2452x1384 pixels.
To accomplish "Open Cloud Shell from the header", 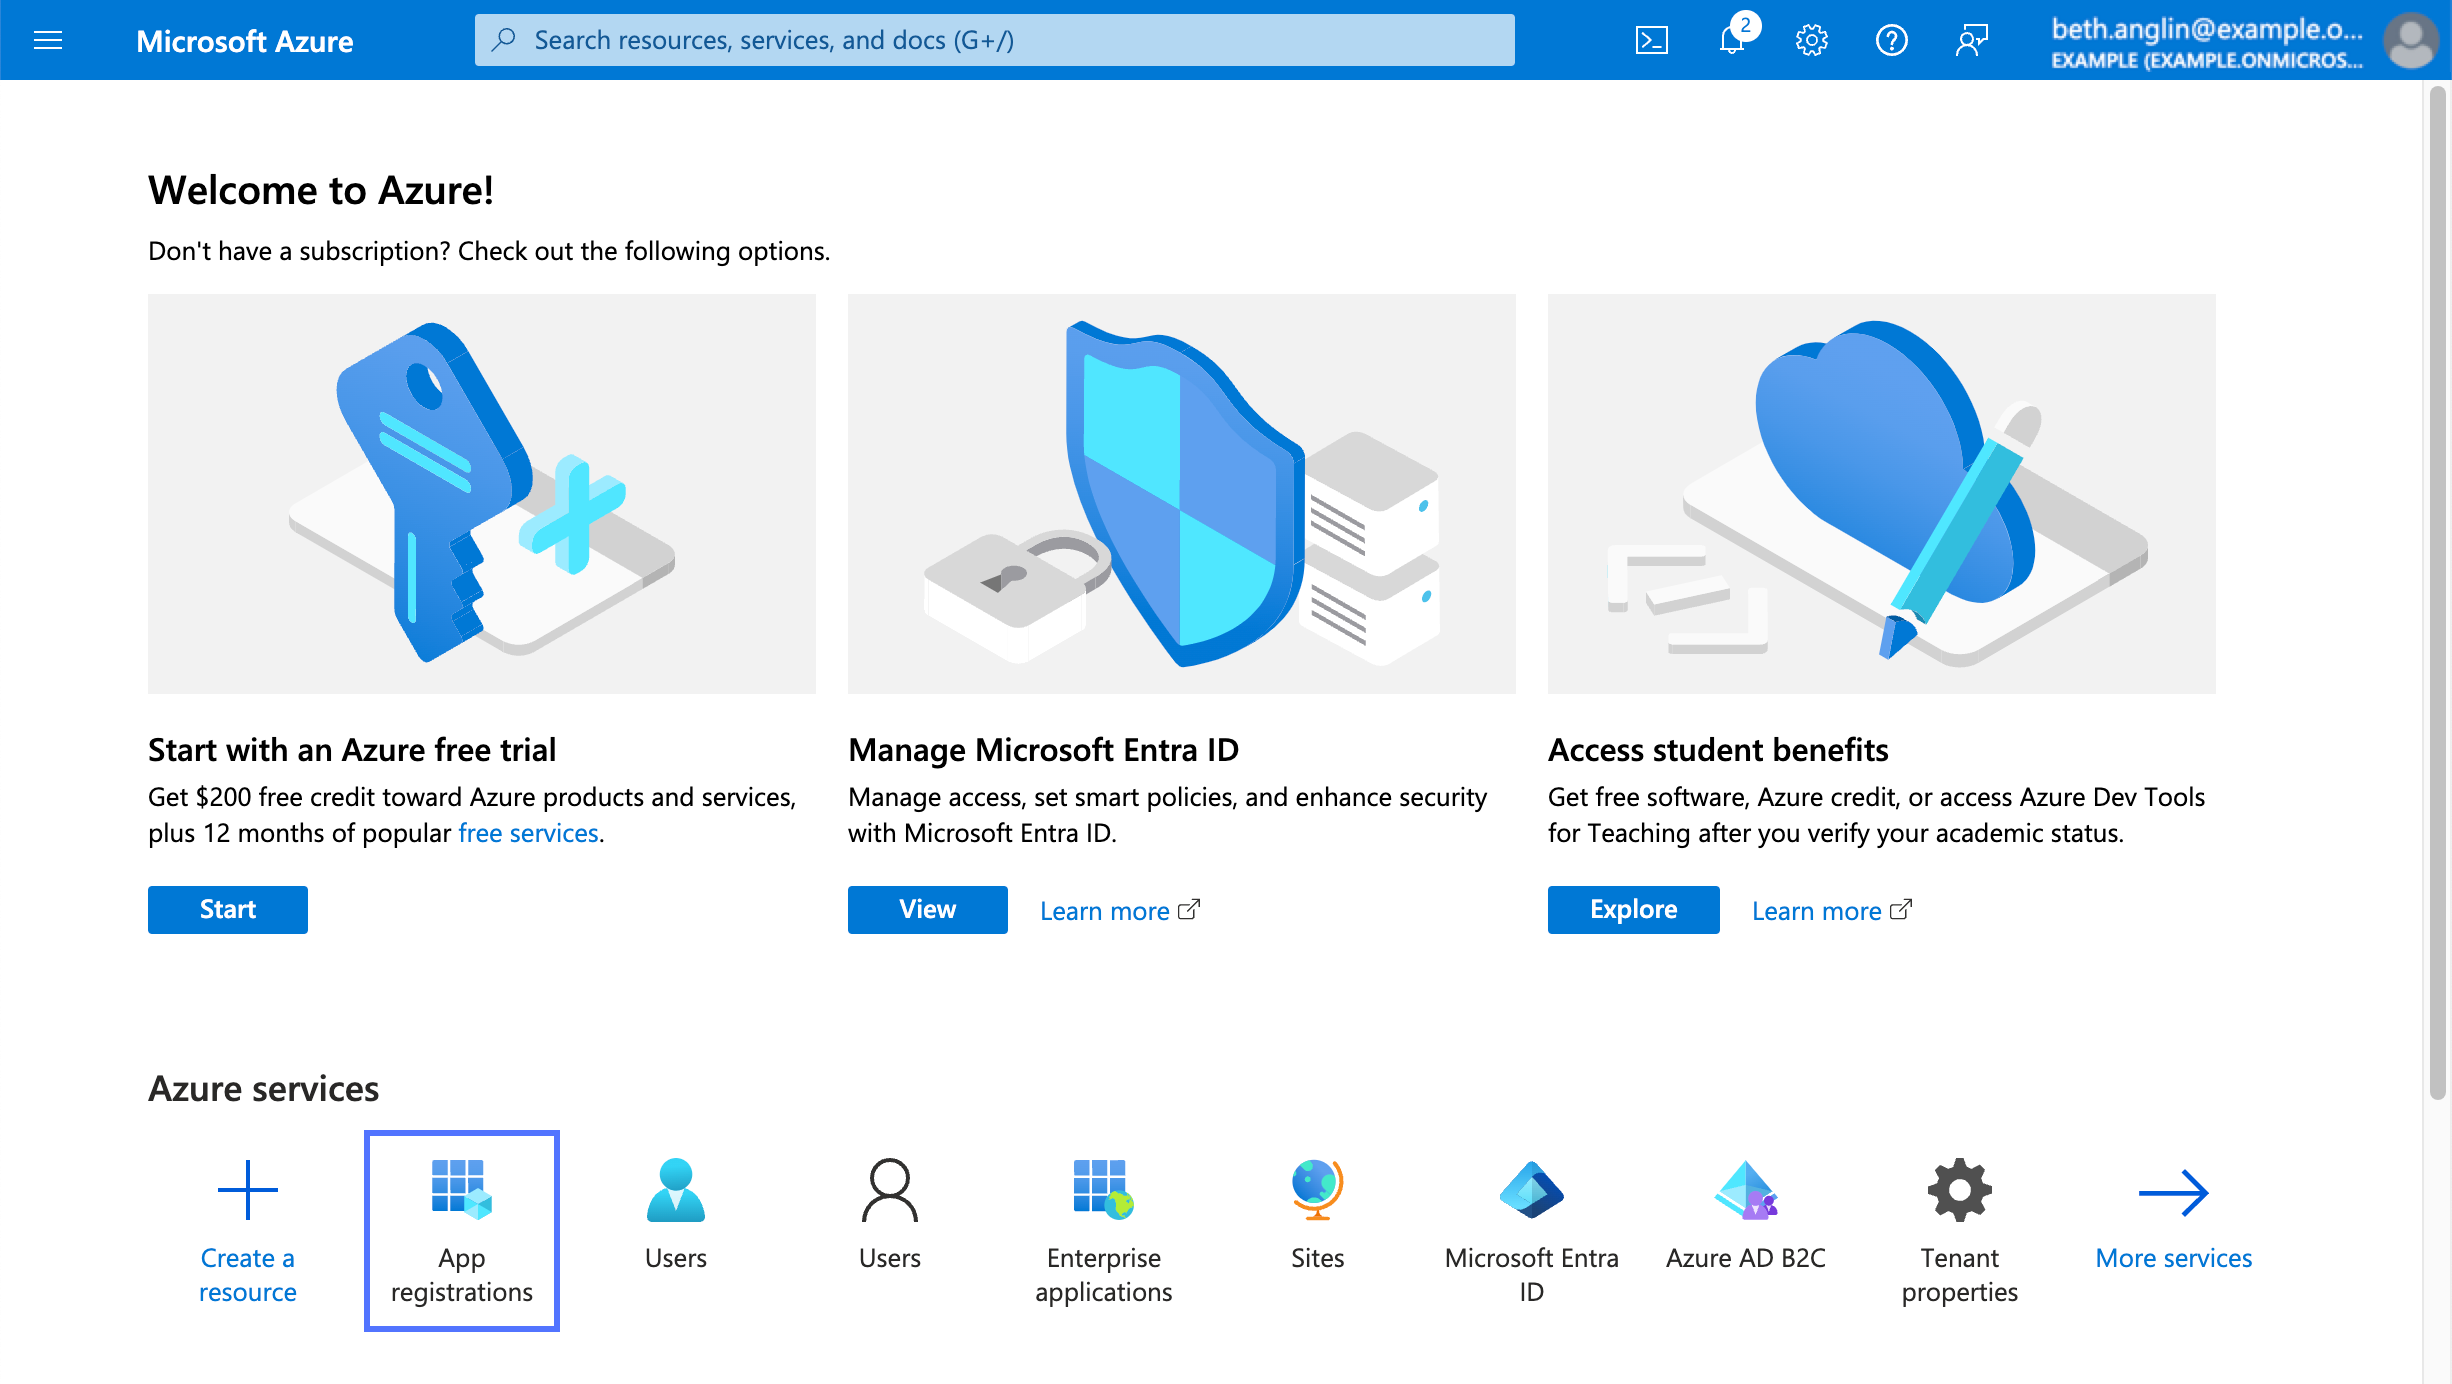I will (1651, 40).
